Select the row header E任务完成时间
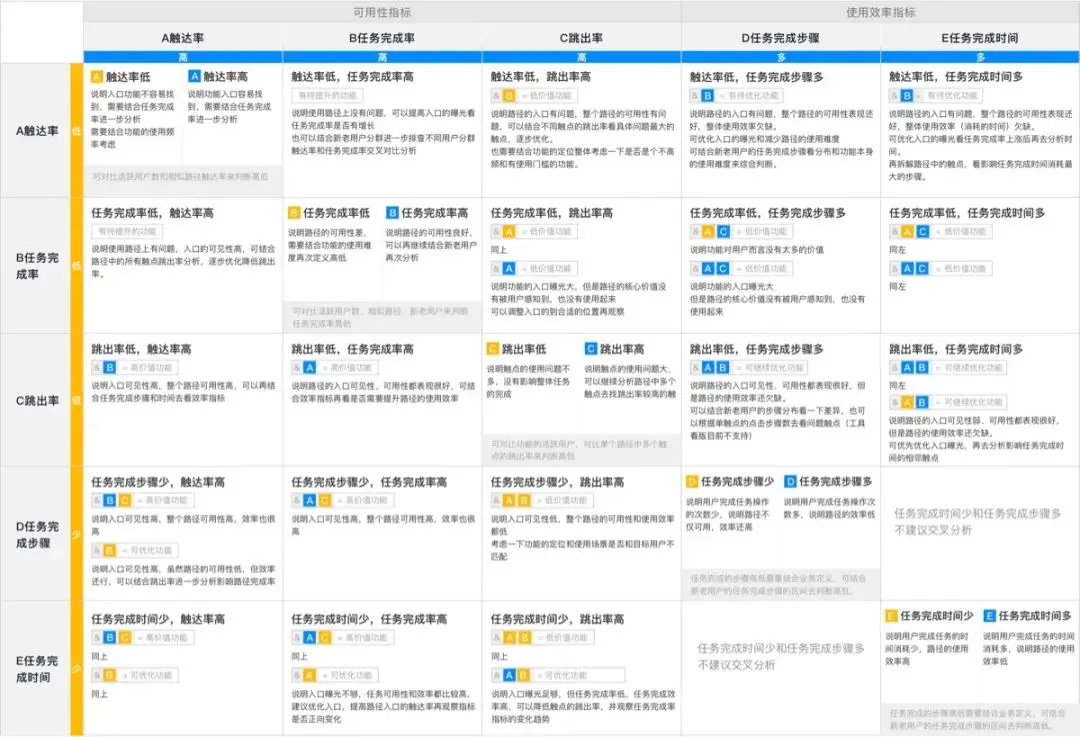Viewport: 1080px width, 737px height. coord(37,669)
